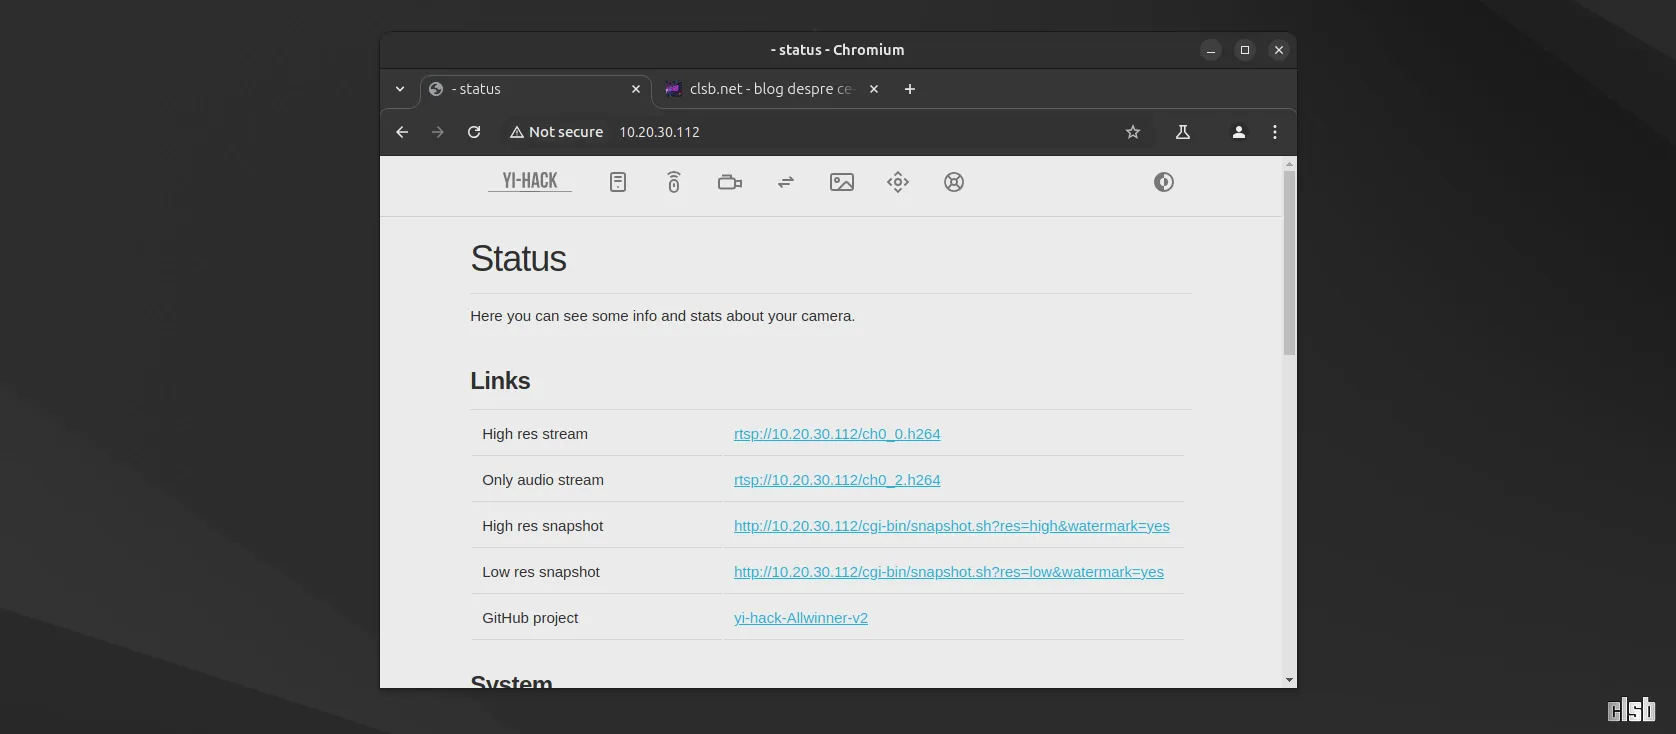This screenshot has height=734, width=1676.
Task: Go back to previous page
Action: (402, 132)
